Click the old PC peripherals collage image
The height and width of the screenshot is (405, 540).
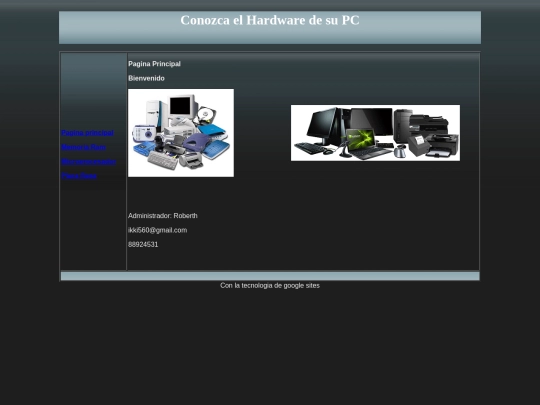(181, 133)
